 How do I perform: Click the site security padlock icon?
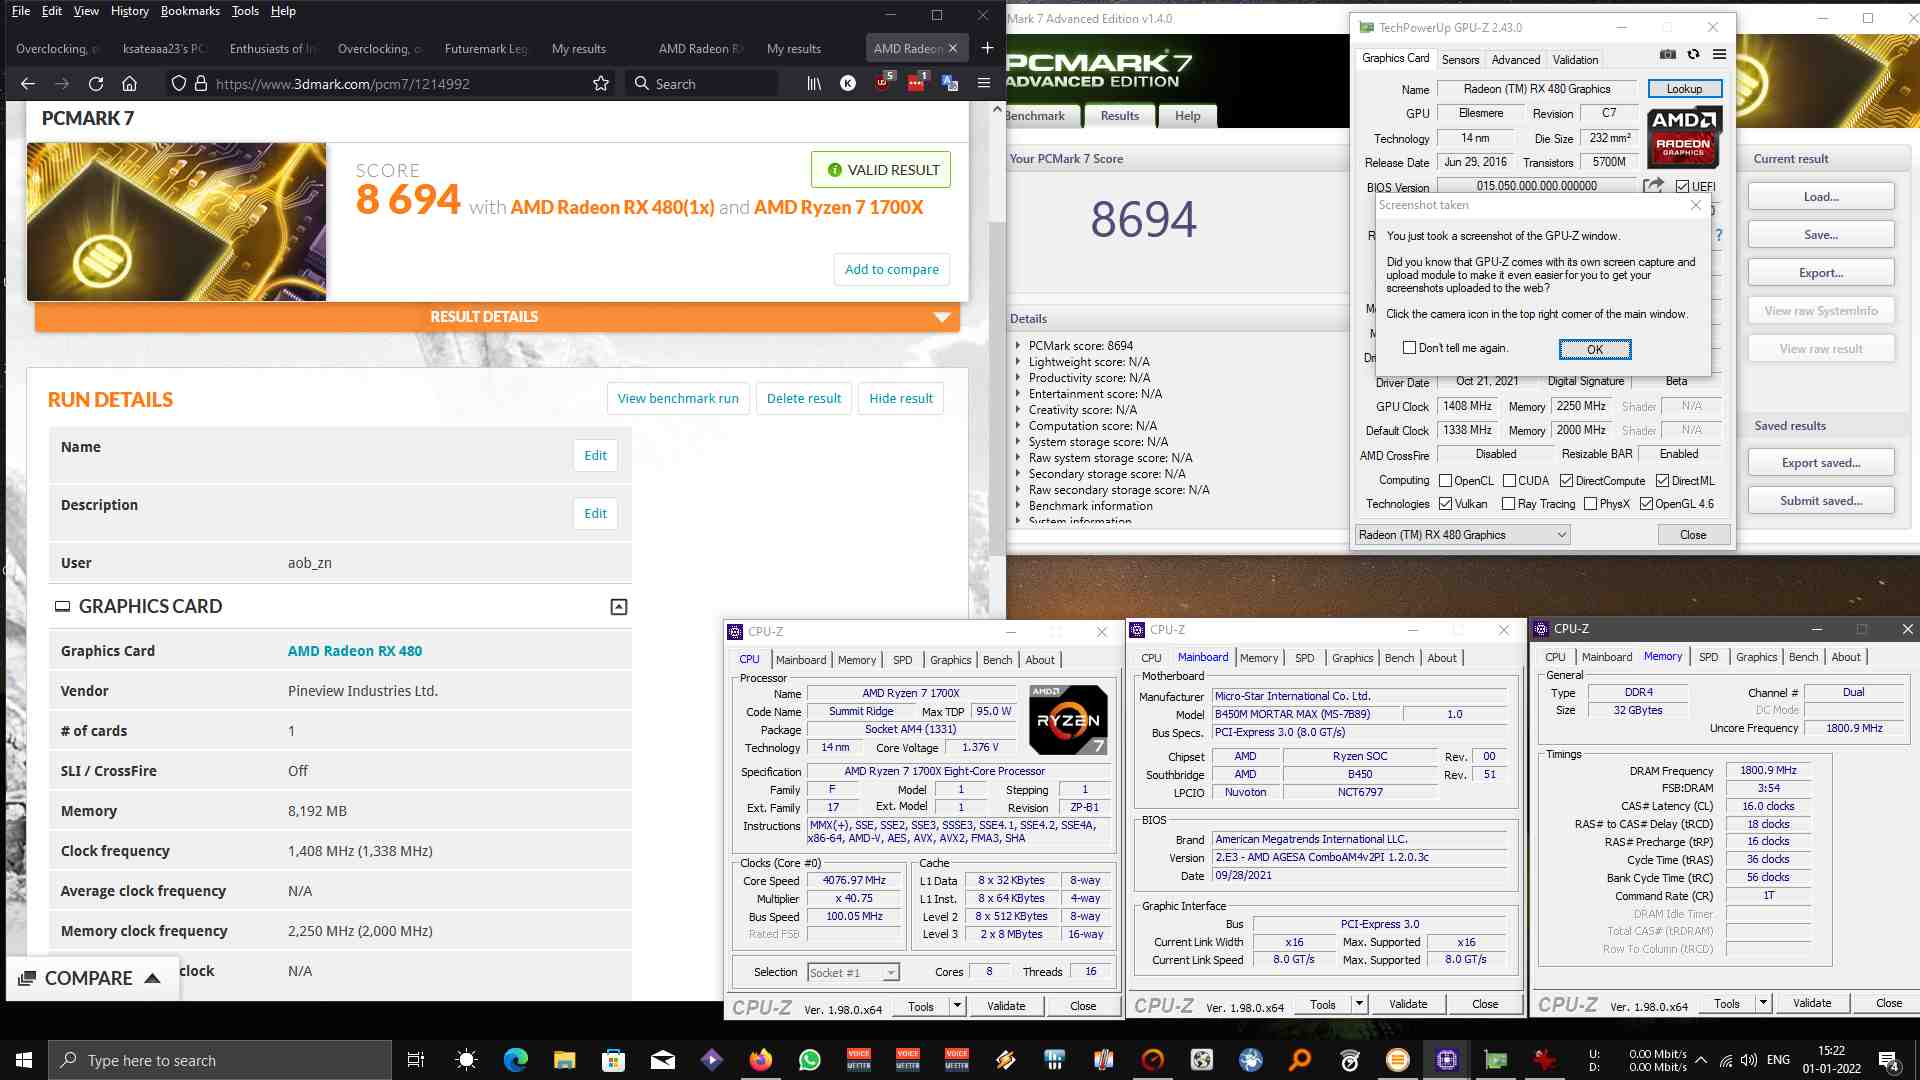[200, 84]
